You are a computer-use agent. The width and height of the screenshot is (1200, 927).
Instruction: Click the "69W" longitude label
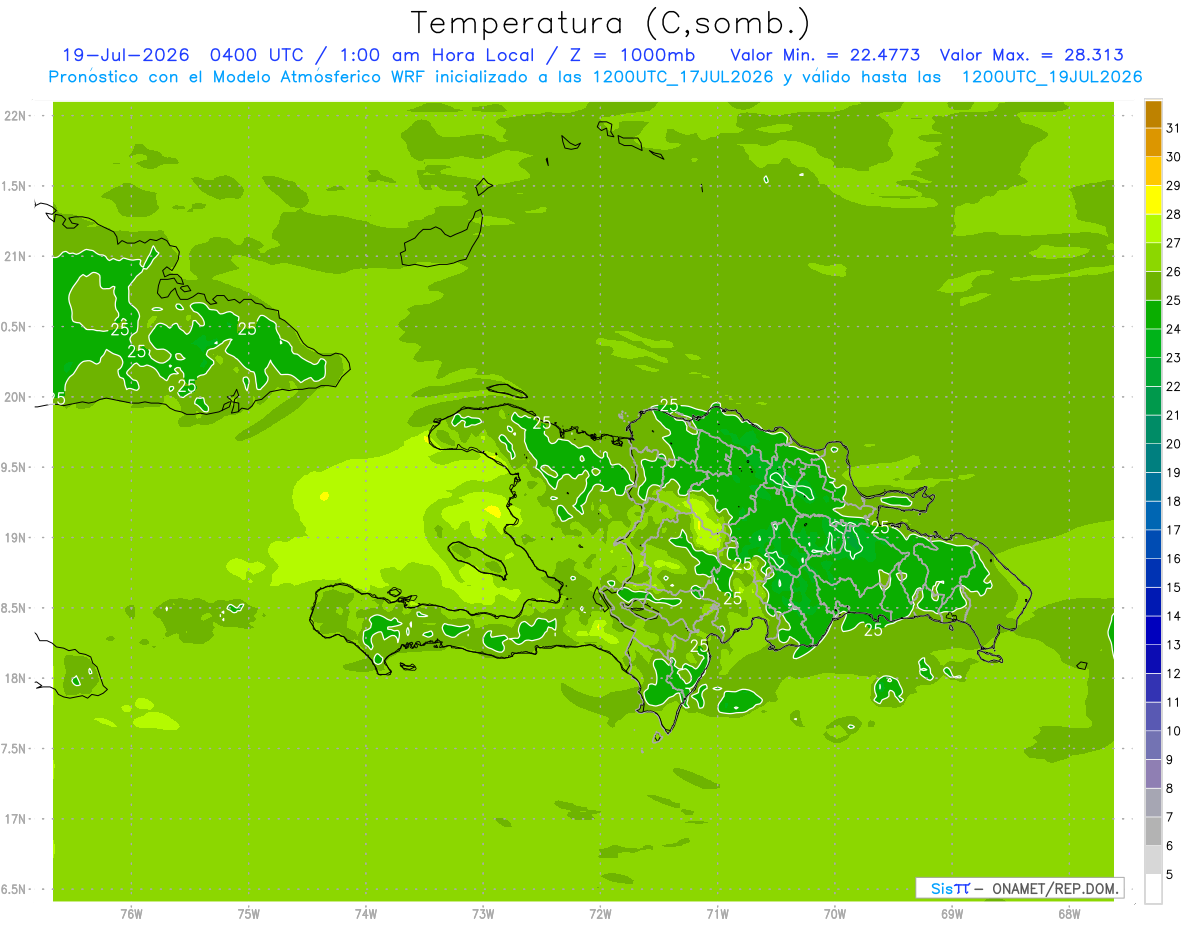[952, 915]
